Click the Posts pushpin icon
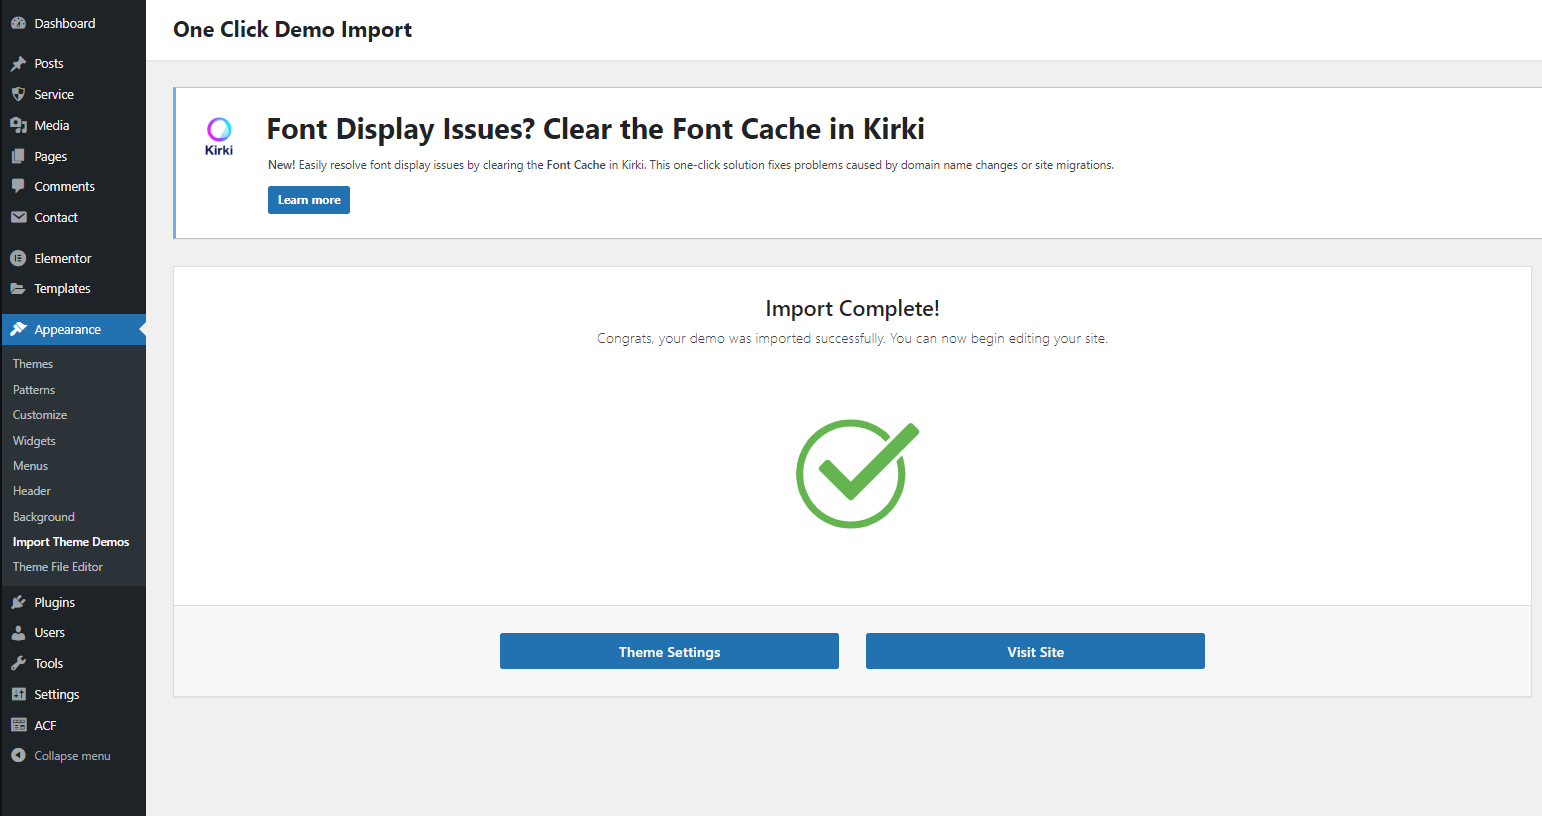Viewport: 1542px width, 816px height. coord(18,63)
